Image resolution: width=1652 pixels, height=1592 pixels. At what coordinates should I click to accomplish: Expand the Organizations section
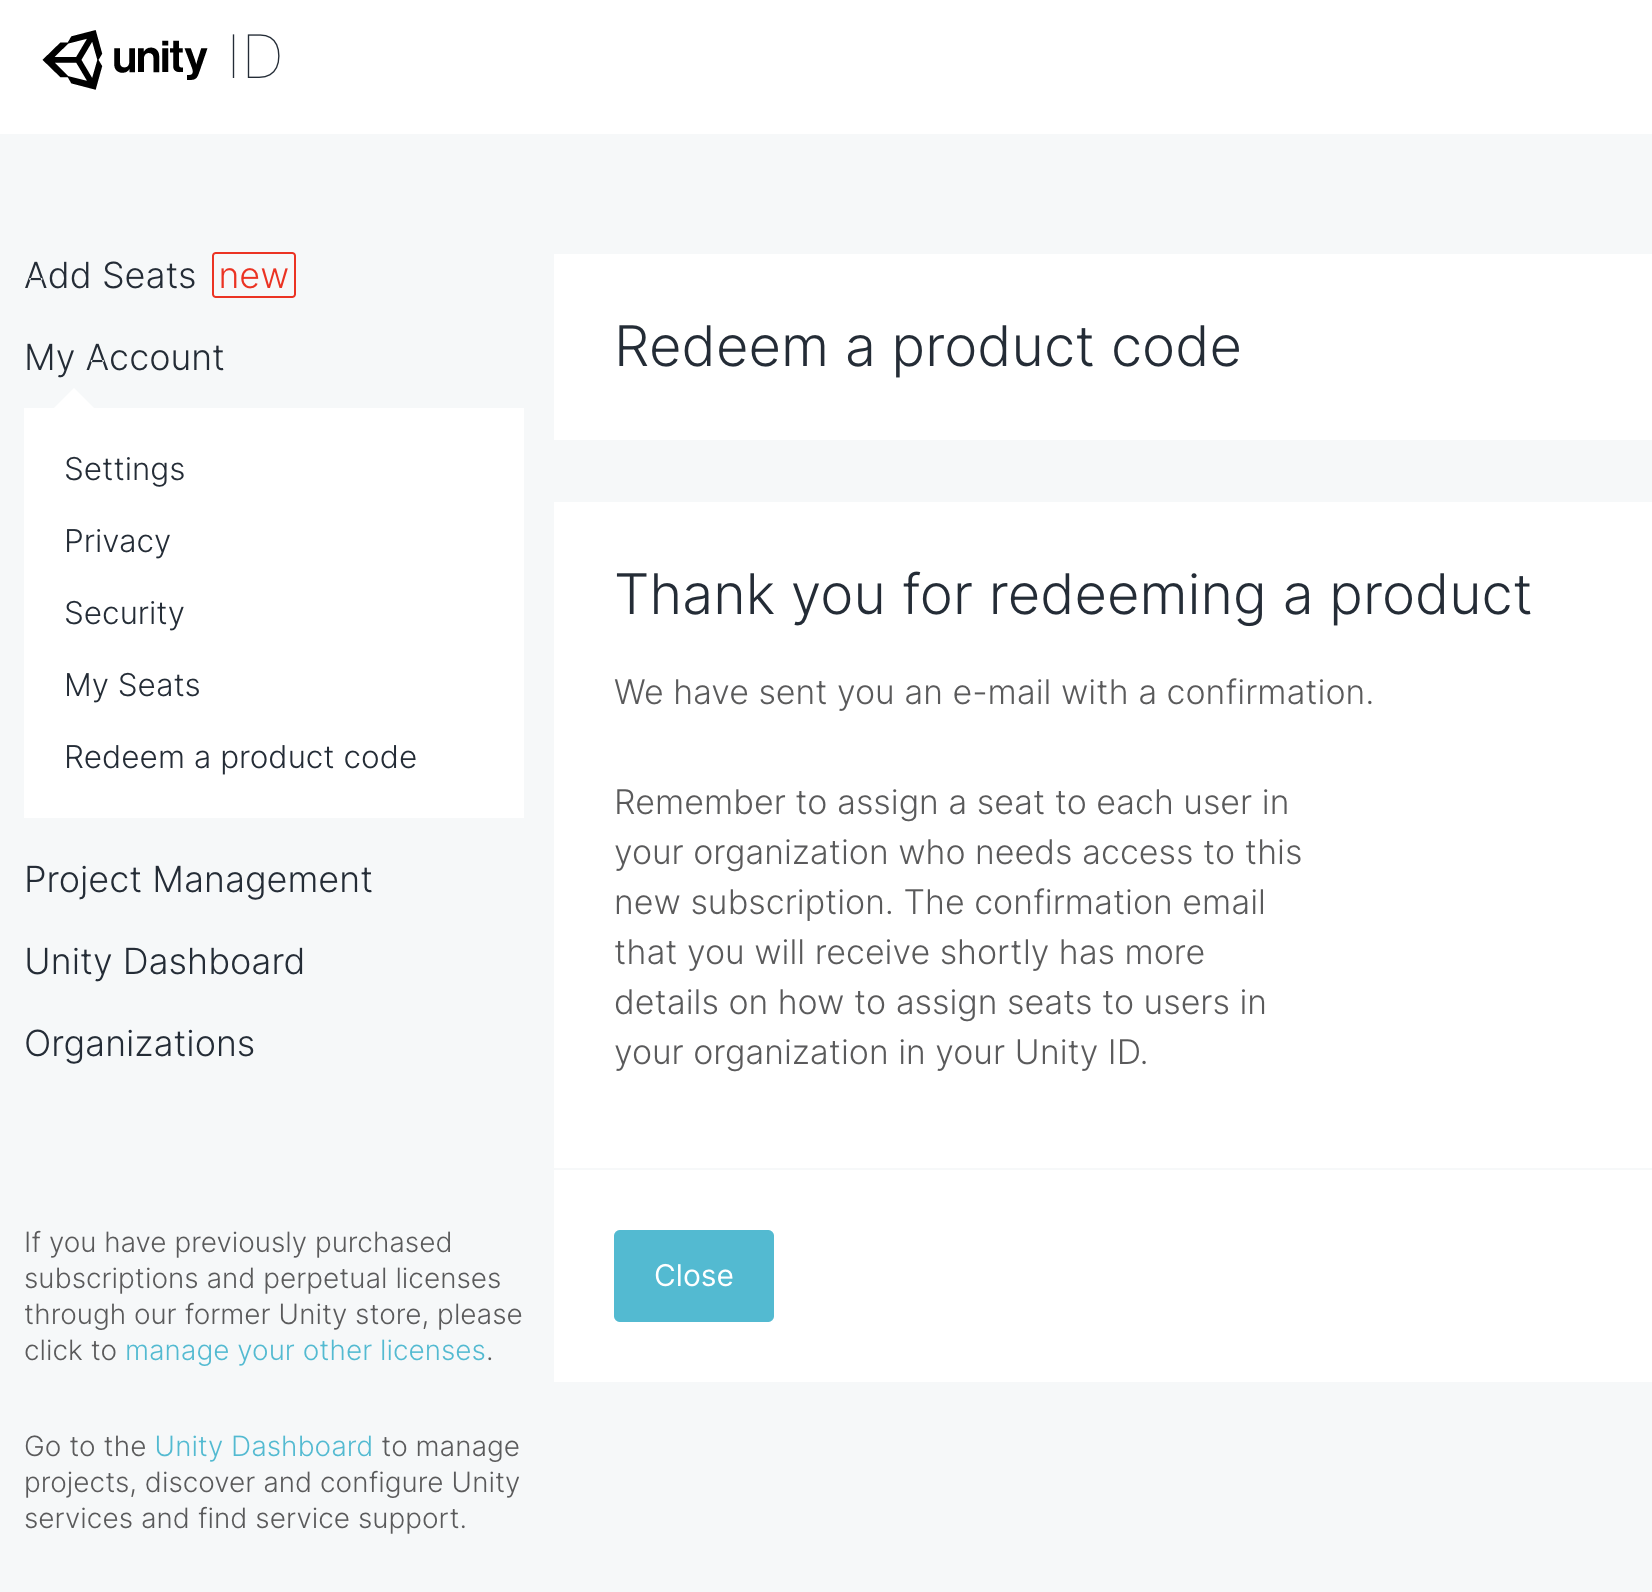point(139,1043)
